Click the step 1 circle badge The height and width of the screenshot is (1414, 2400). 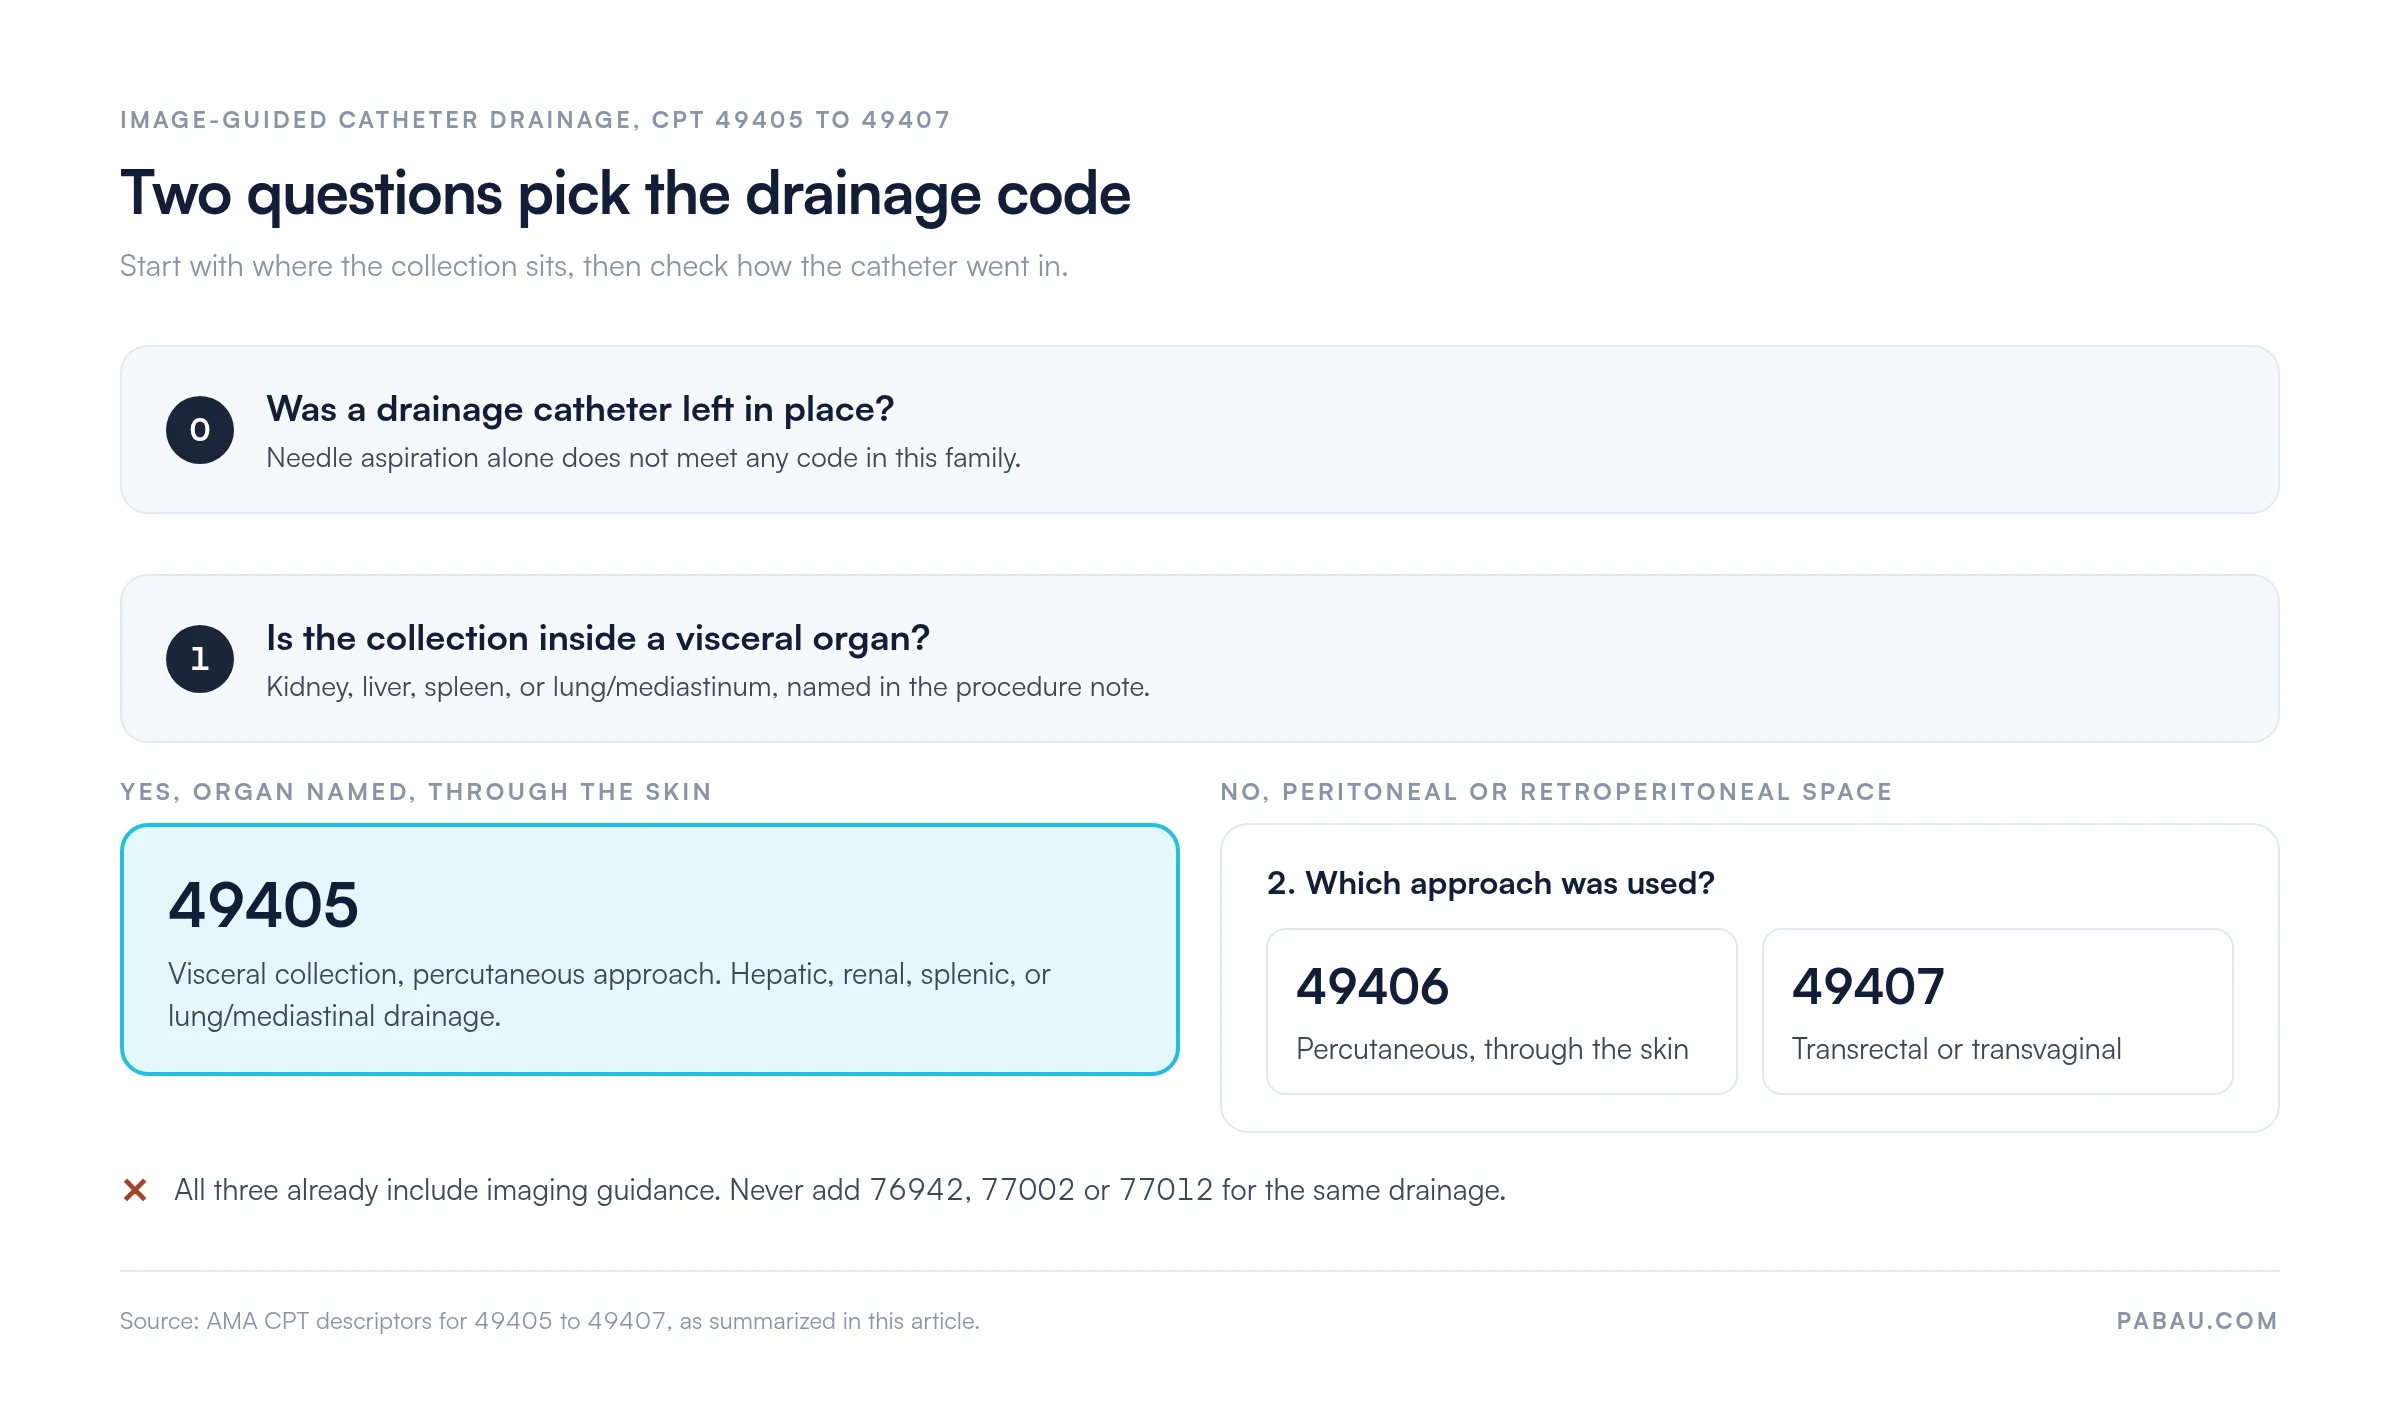tap(200, 659)
